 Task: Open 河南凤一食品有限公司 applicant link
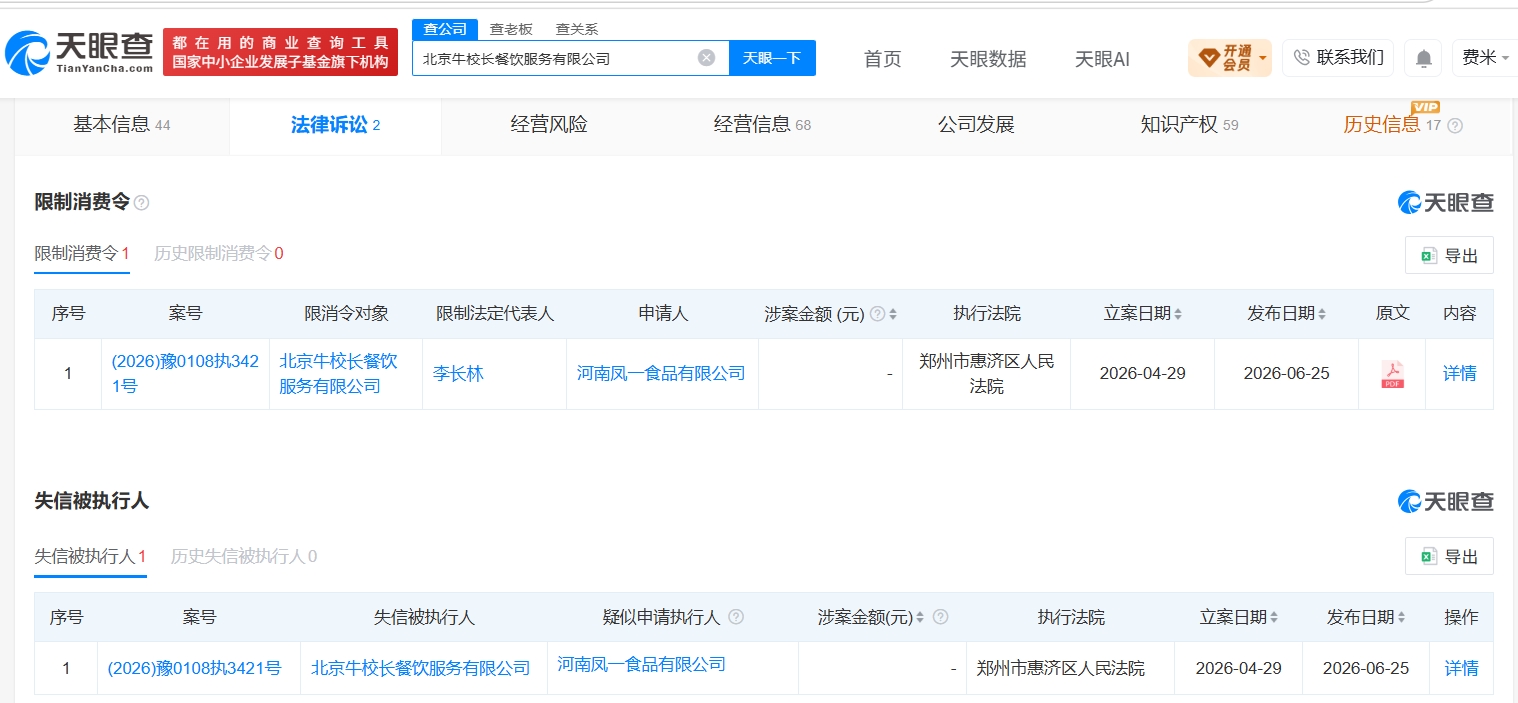coord(661,374)
